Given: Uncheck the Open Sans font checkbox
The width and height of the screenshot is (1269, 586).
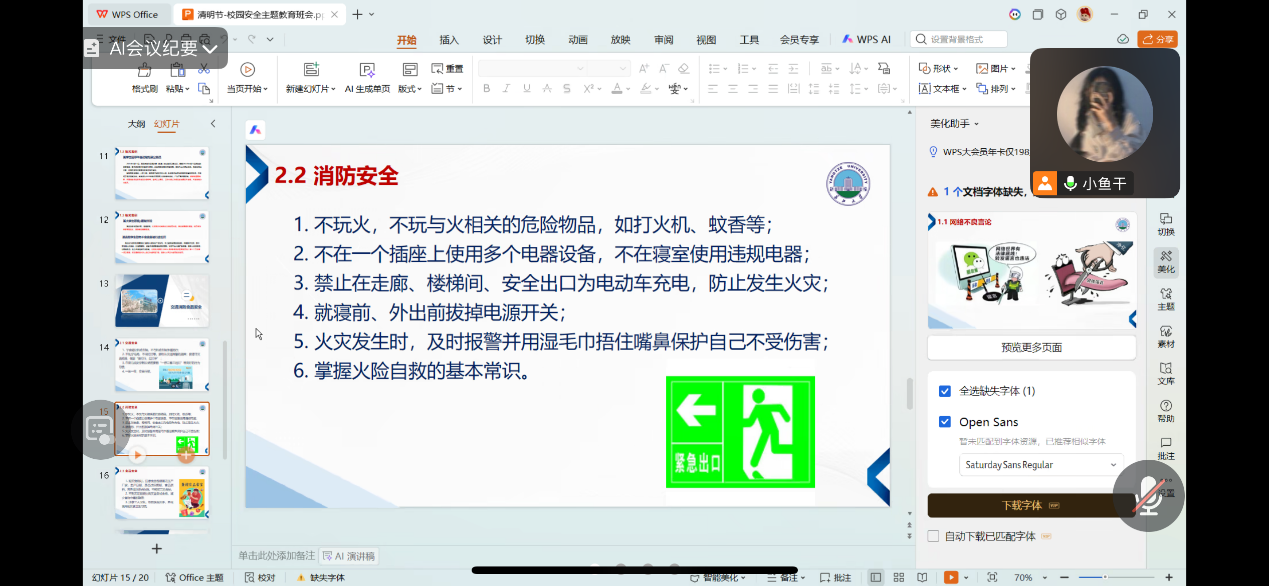Looking at the screenshot, I should pos(945,422).
